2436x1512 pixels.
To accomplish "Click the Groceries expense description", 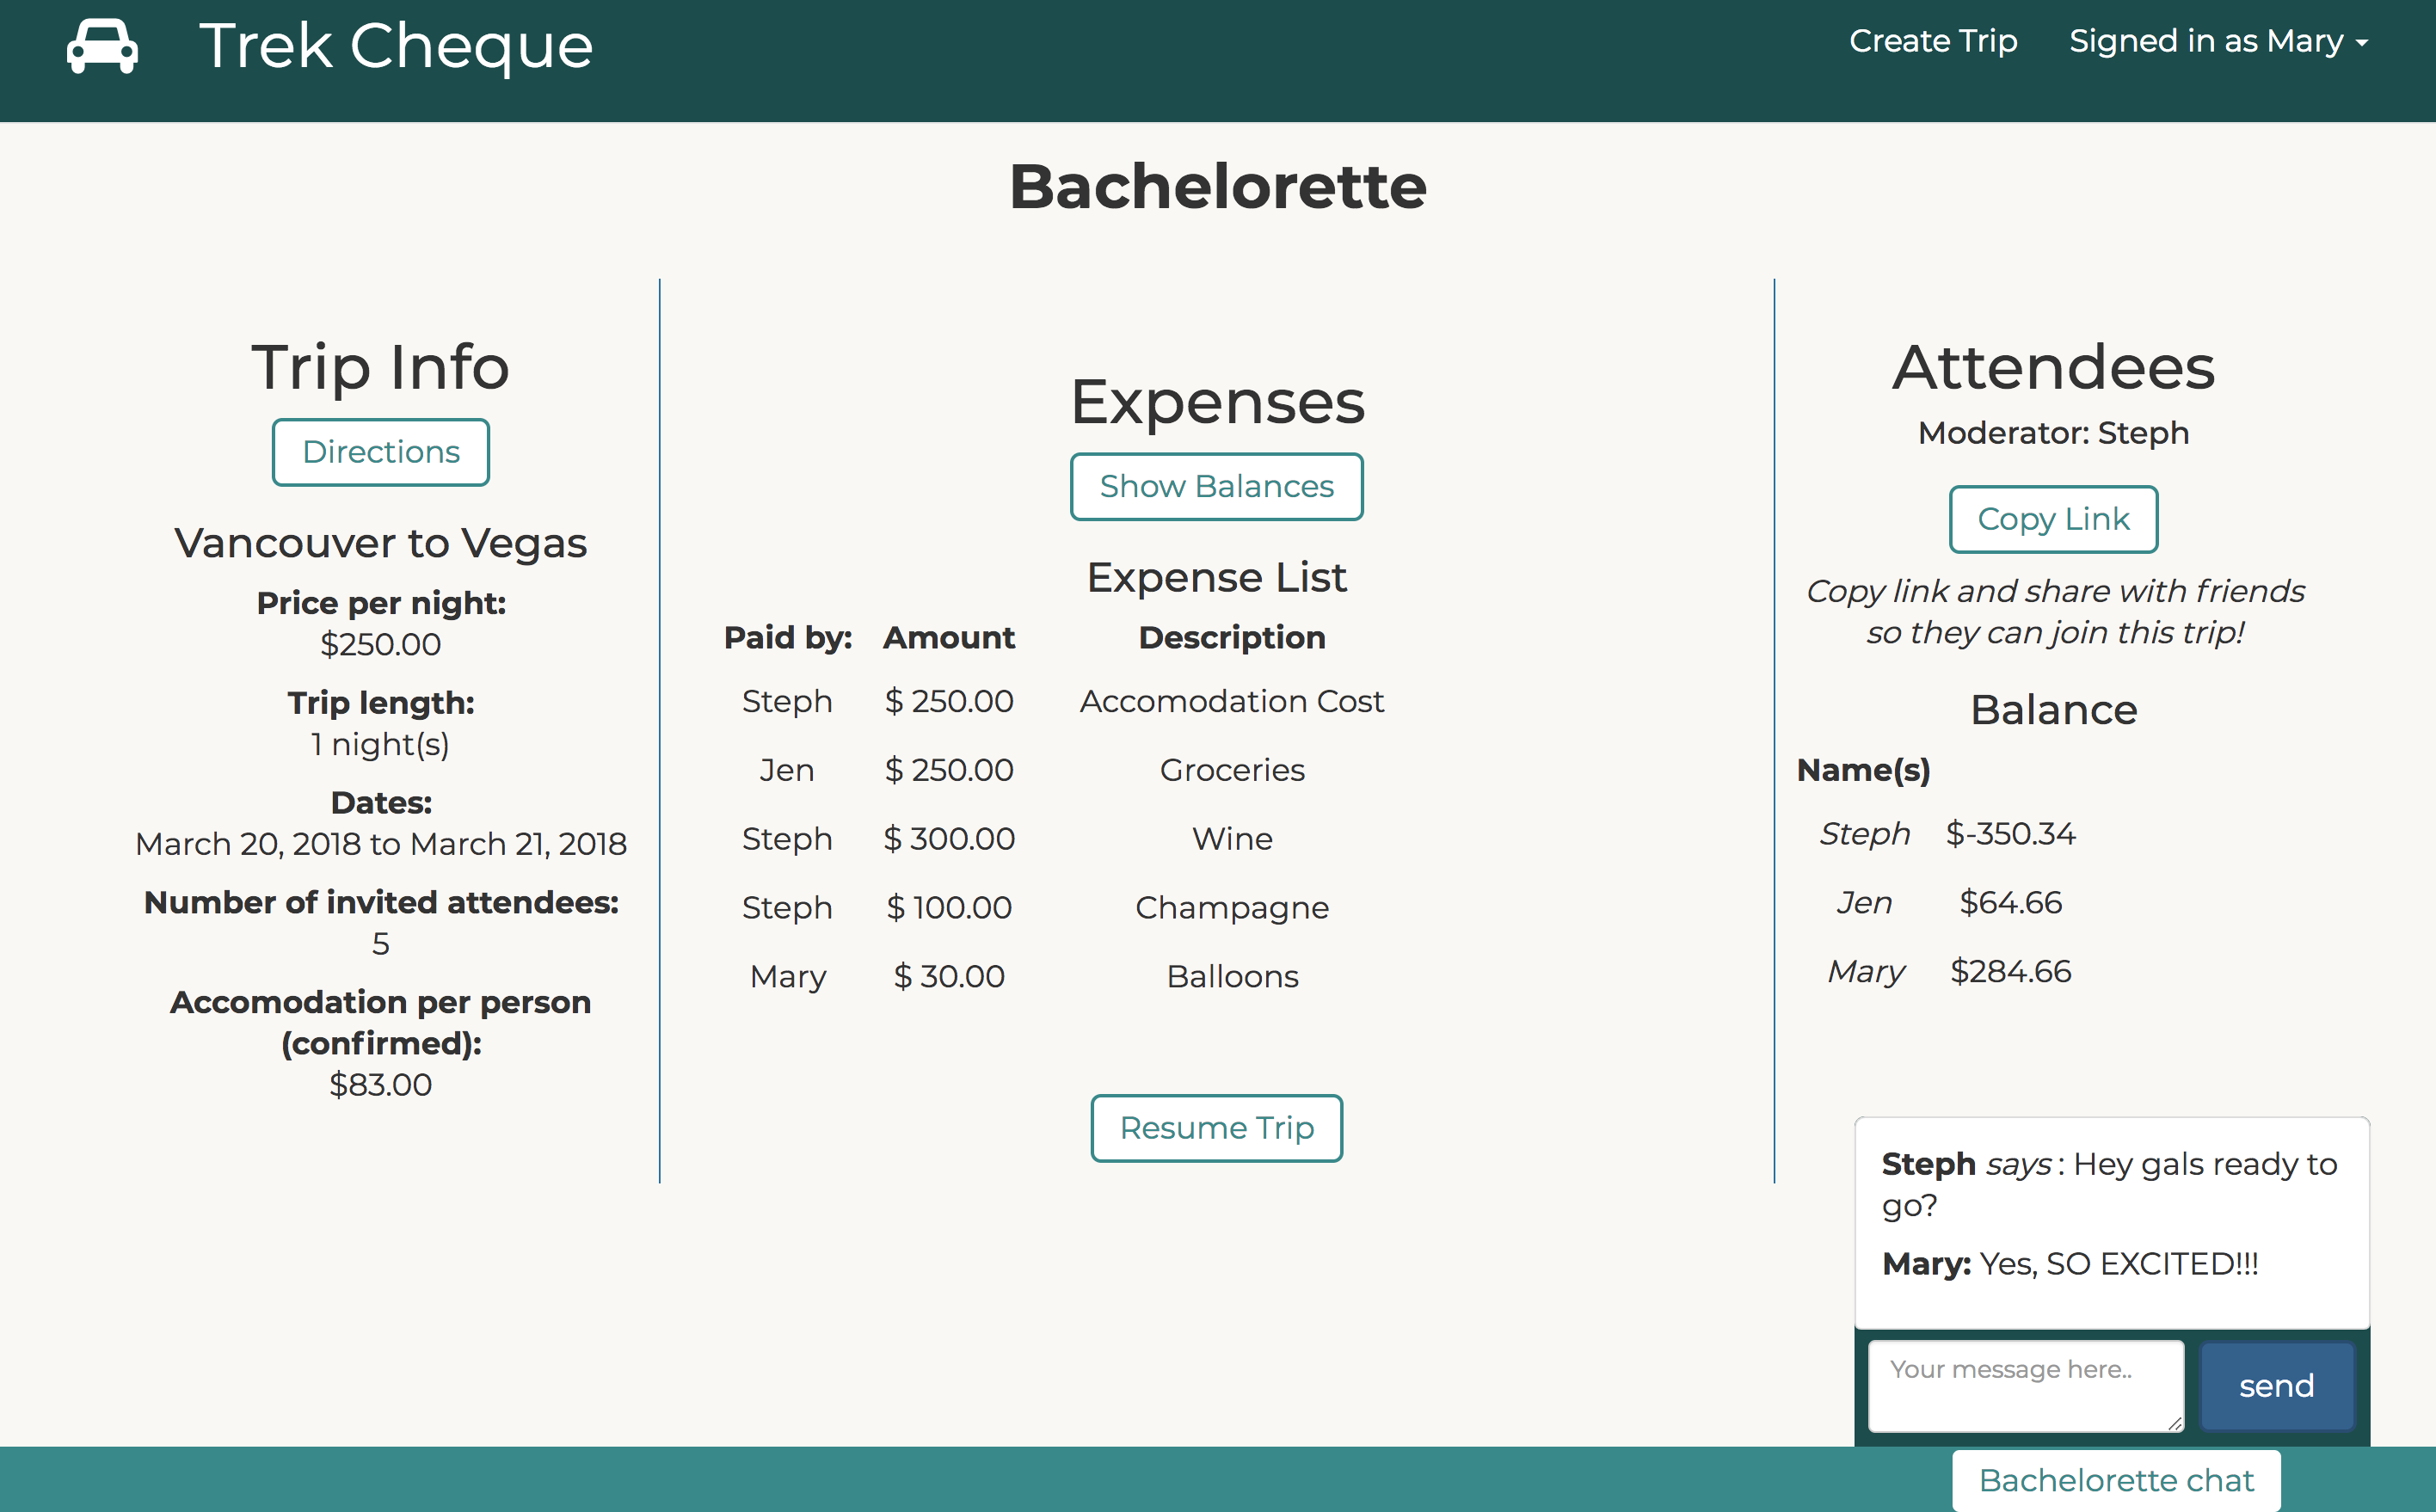I will (x=1231, y=770).
